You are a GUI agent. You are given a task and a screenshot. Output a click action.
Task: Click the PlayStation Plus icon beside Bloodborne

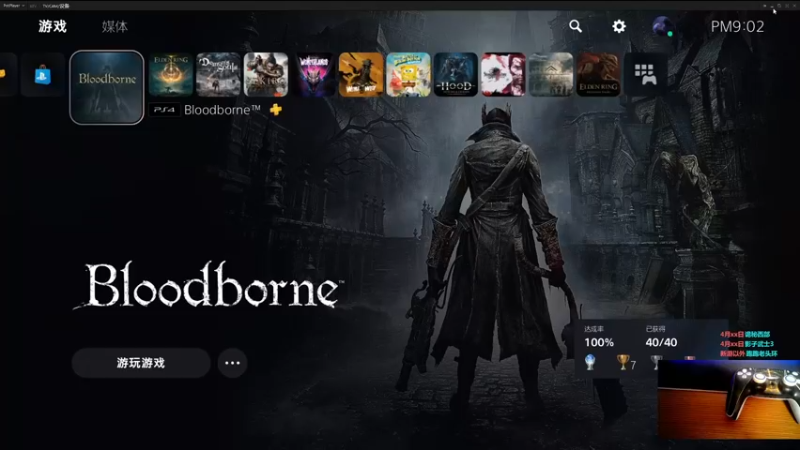[276, 109]
